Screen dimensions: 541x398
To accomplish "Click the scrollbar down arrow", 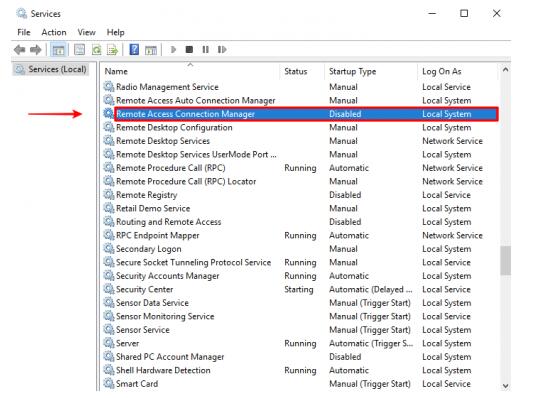I will point(505,386).
